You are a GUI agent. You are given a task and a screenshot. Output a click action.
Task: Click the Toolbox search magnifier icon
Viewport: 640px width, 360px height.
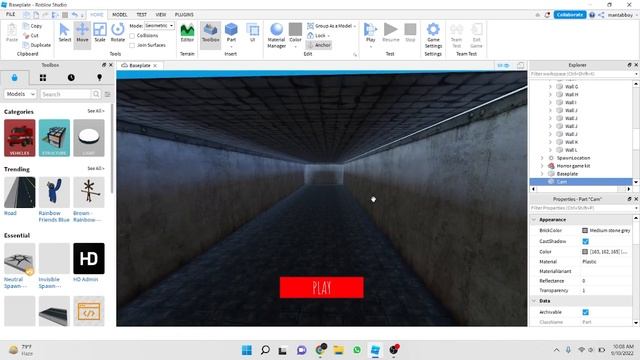(x=96, y=94)
